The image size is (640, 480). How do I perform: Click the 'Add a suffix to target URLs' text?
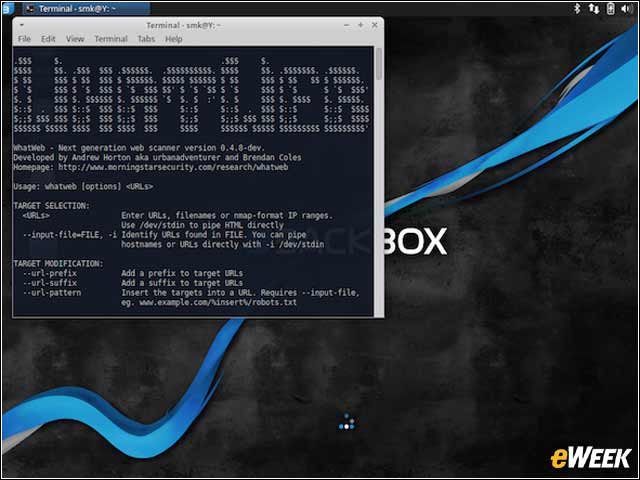click(x=182, y=283)
